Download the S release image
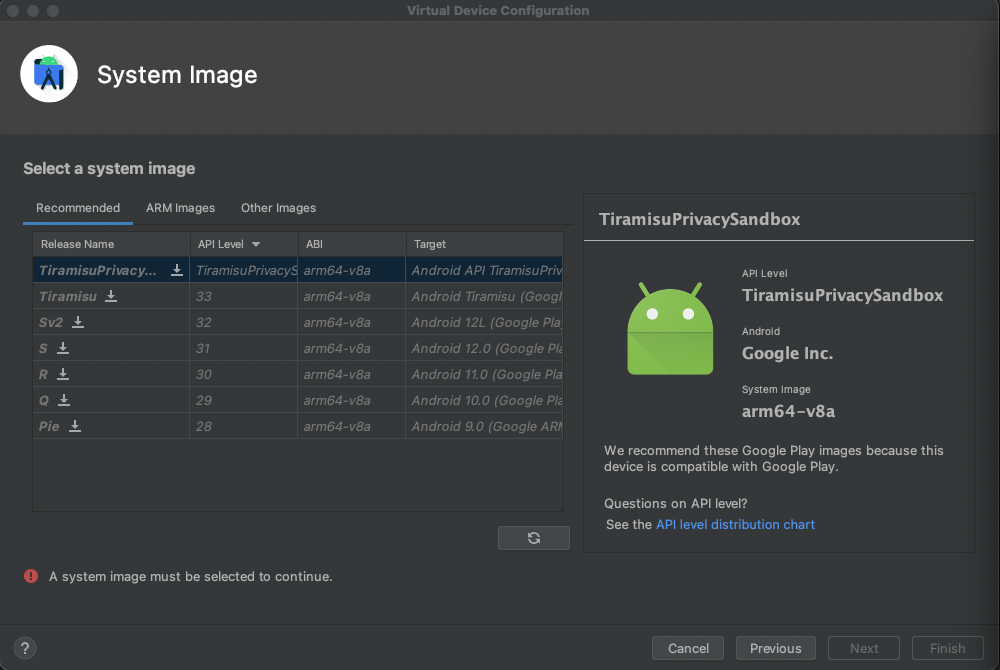The height and width of the screenshot is (670, 1000). click(63, 348)
